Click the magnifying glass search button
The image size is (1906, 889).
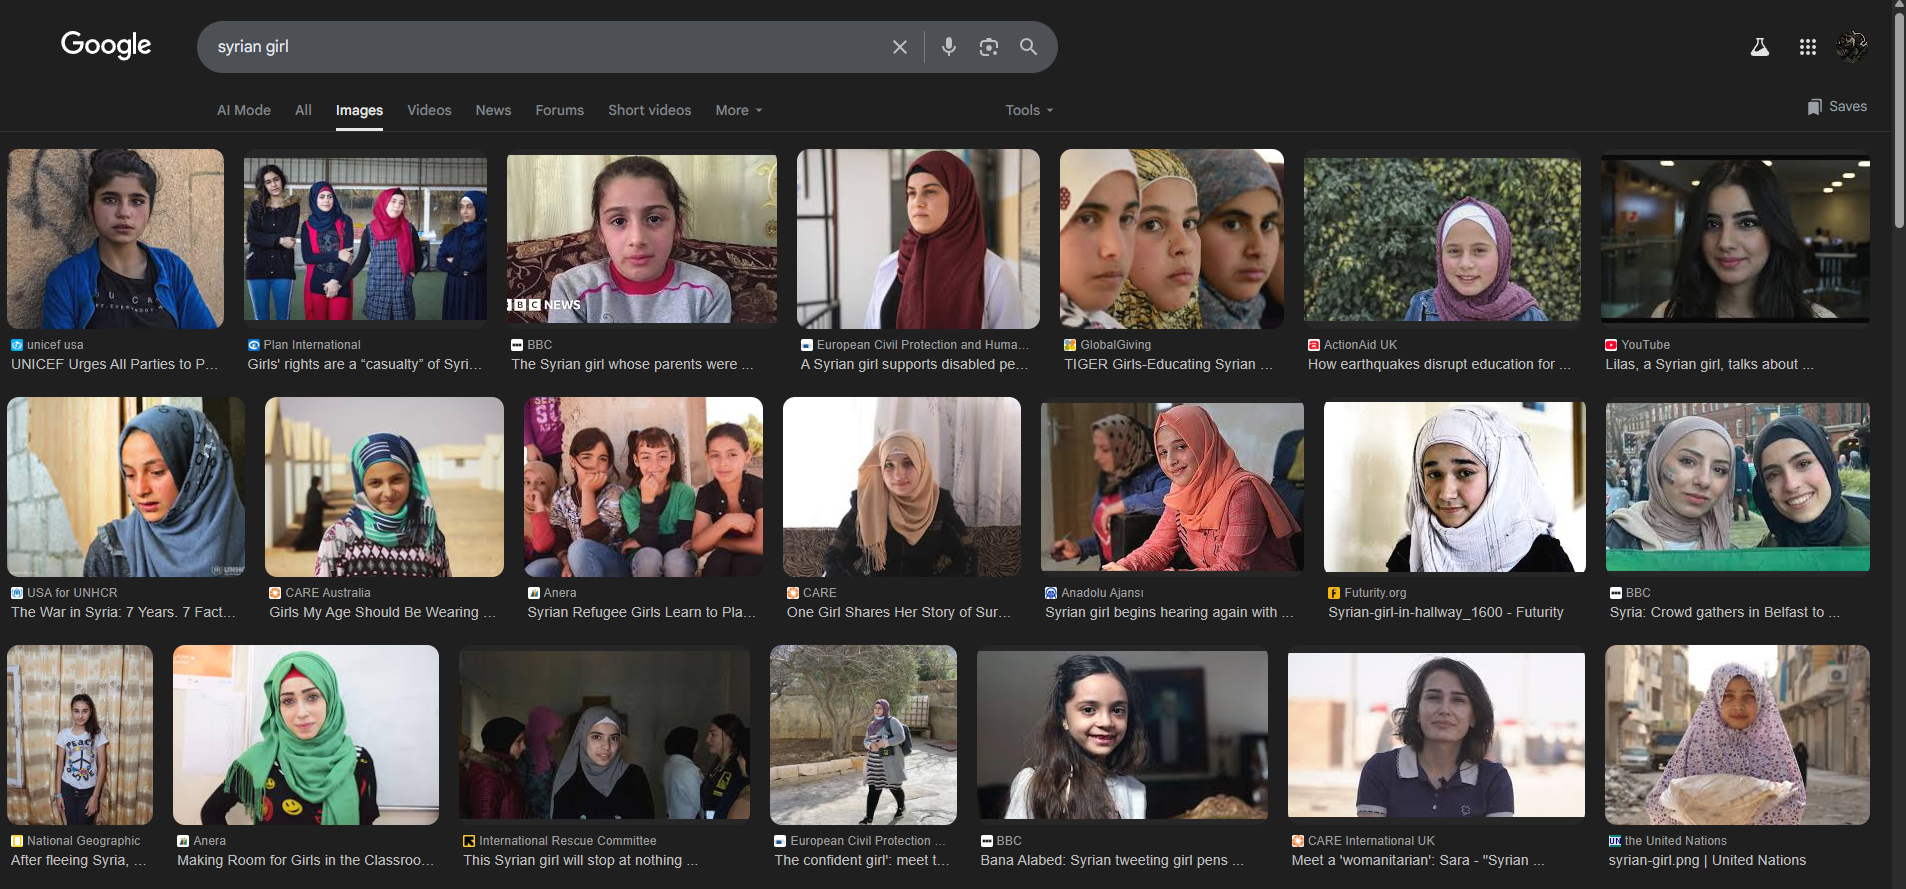[x=1028, y=47]
